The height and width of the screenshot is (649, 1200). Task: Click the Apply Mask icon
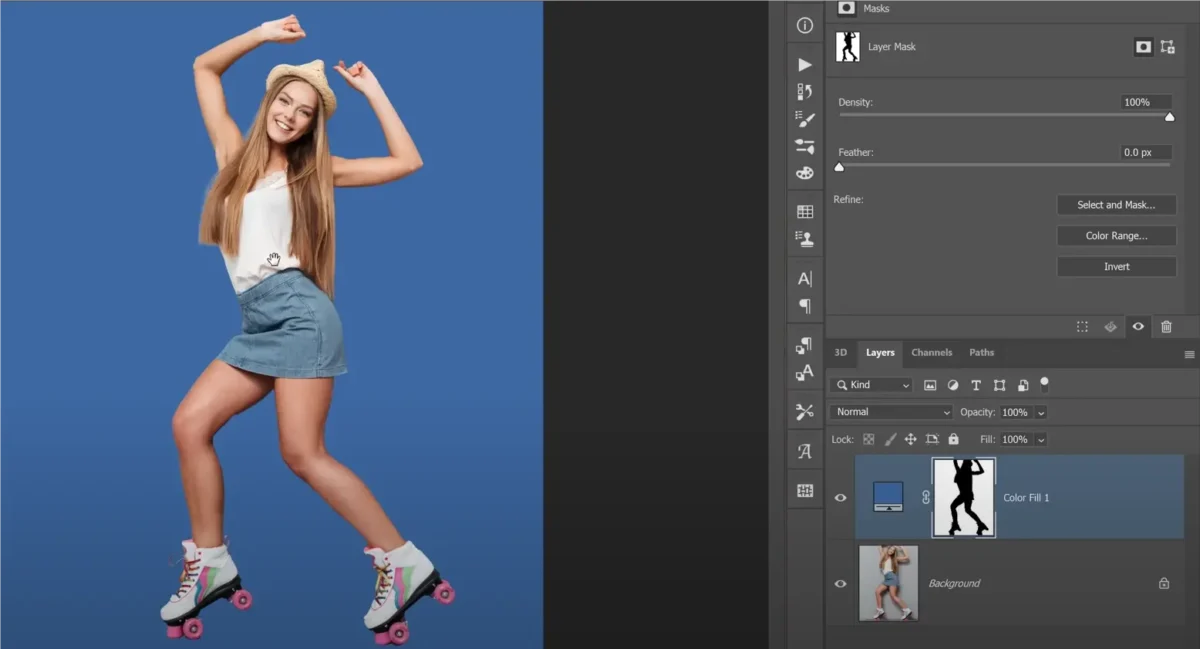click(x=1110, y=327)
